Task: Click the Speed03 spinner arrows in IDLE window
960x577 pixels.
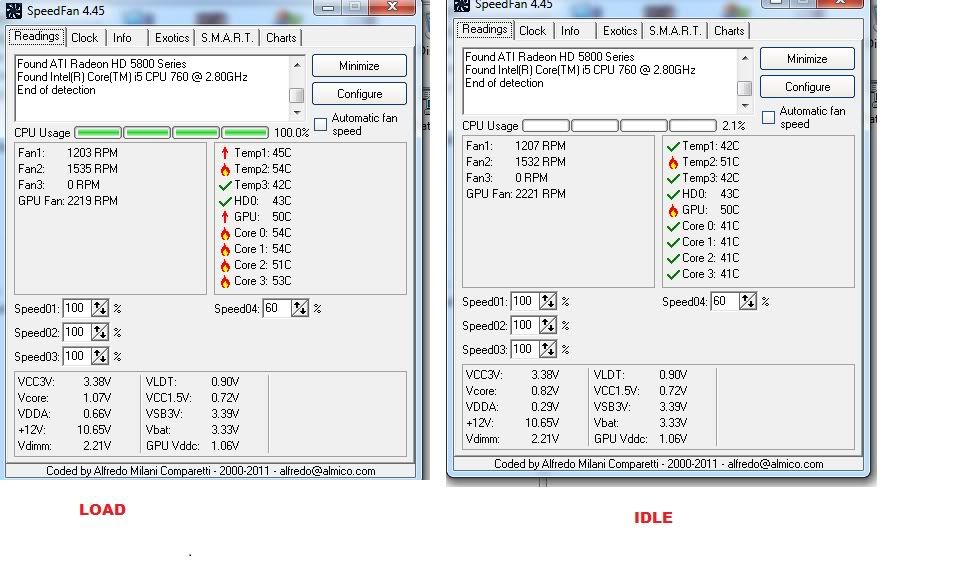Action: (548, 349)
